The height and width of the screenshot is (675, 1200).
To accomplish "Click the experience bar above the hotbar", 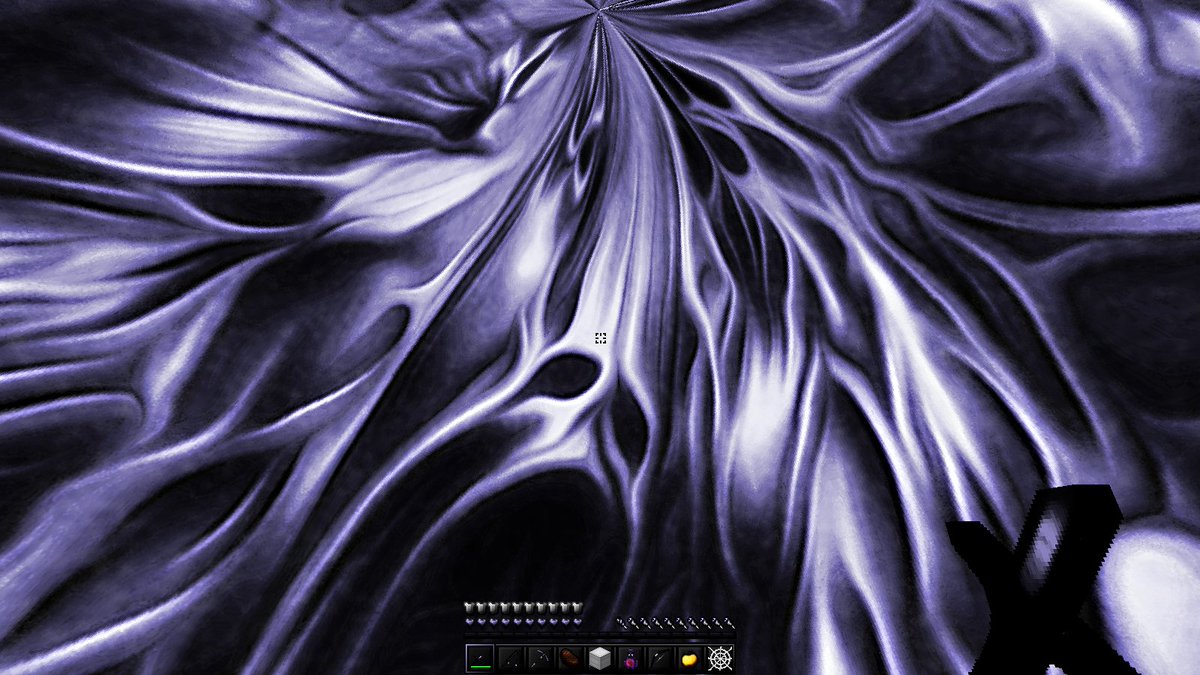I will point(600,635).
